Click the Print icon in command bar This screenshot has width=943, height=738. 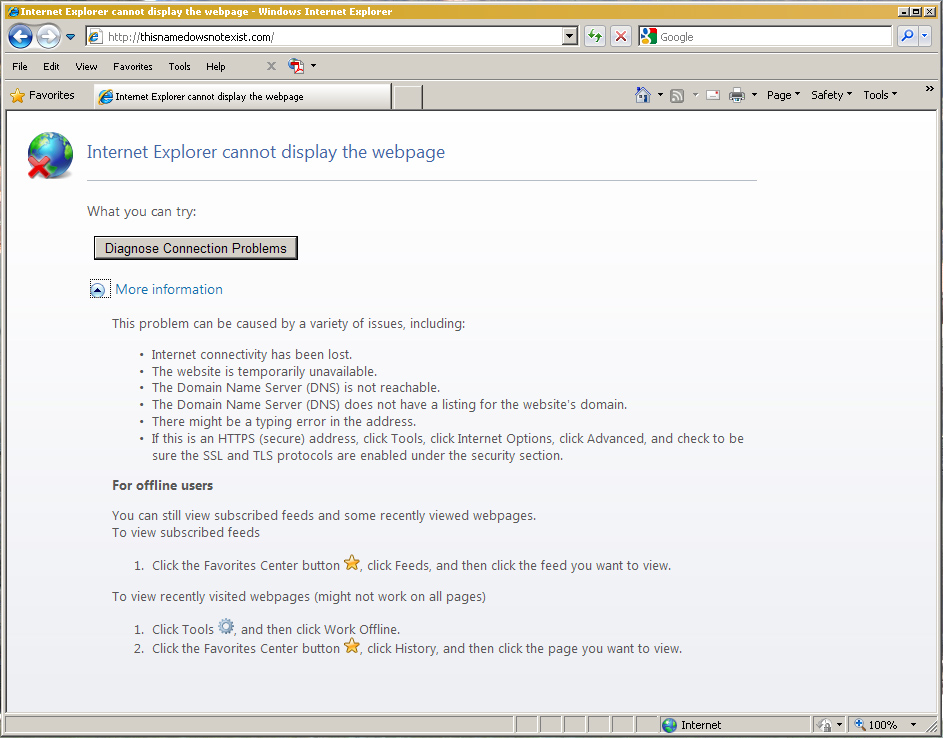(737, 95)
